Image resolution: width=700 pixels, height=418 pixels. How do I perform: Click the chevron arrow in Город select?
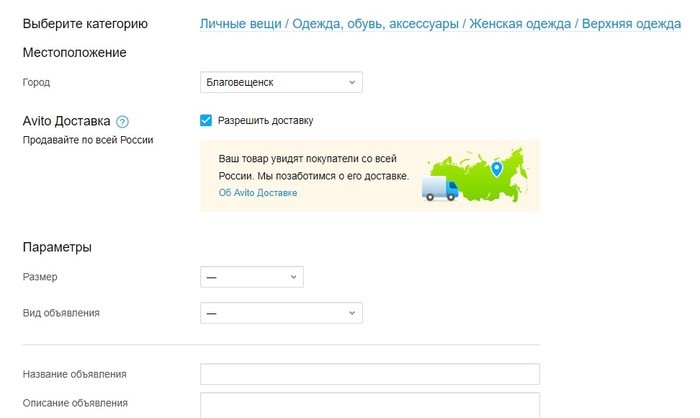(x=352, y=82)
